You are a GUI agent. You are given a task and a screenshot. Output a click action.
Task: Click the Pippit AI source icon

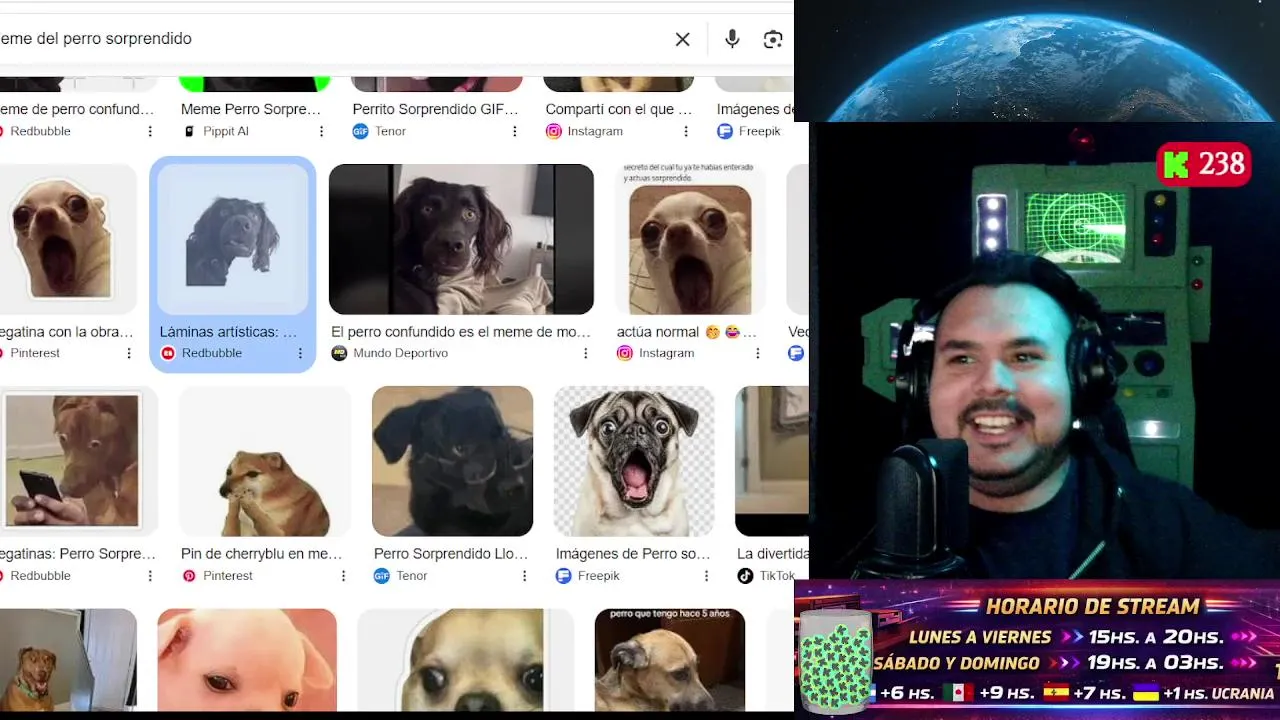189,131
